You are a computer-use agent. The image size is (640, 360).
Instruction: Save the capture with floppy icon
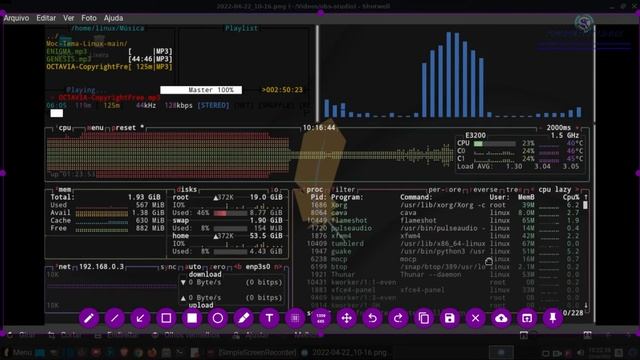pyautogui.click(x=449, y=318)
